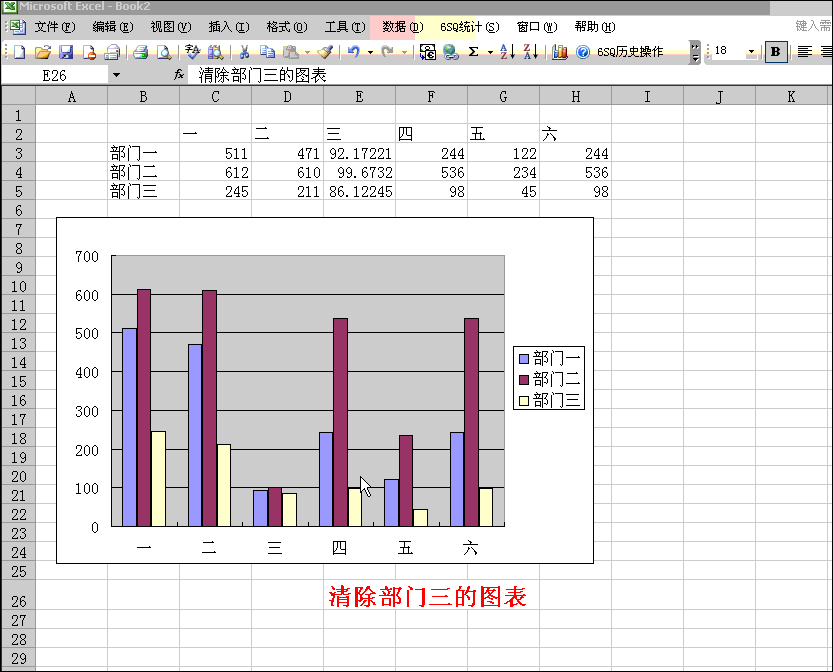
Task: Open the font size 18 dropdown
Action: (x=751, y=52)
